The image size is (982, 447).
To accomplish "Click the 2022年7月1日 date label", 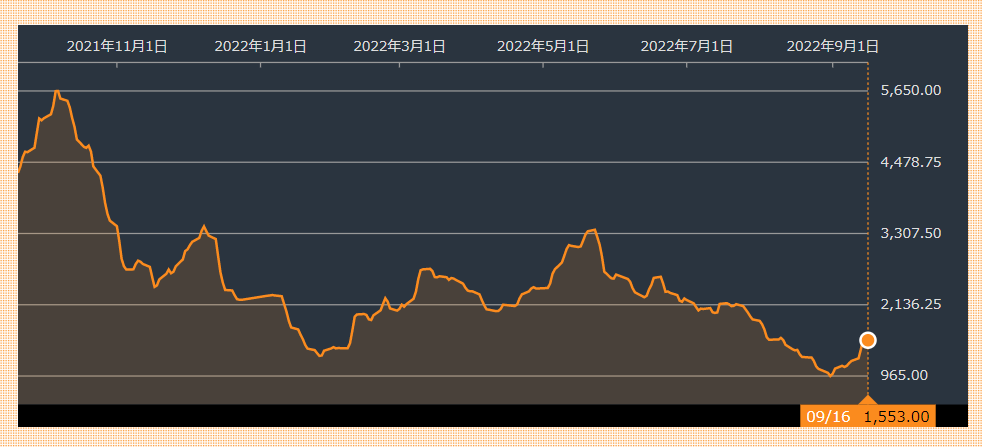I will point(687,46).
